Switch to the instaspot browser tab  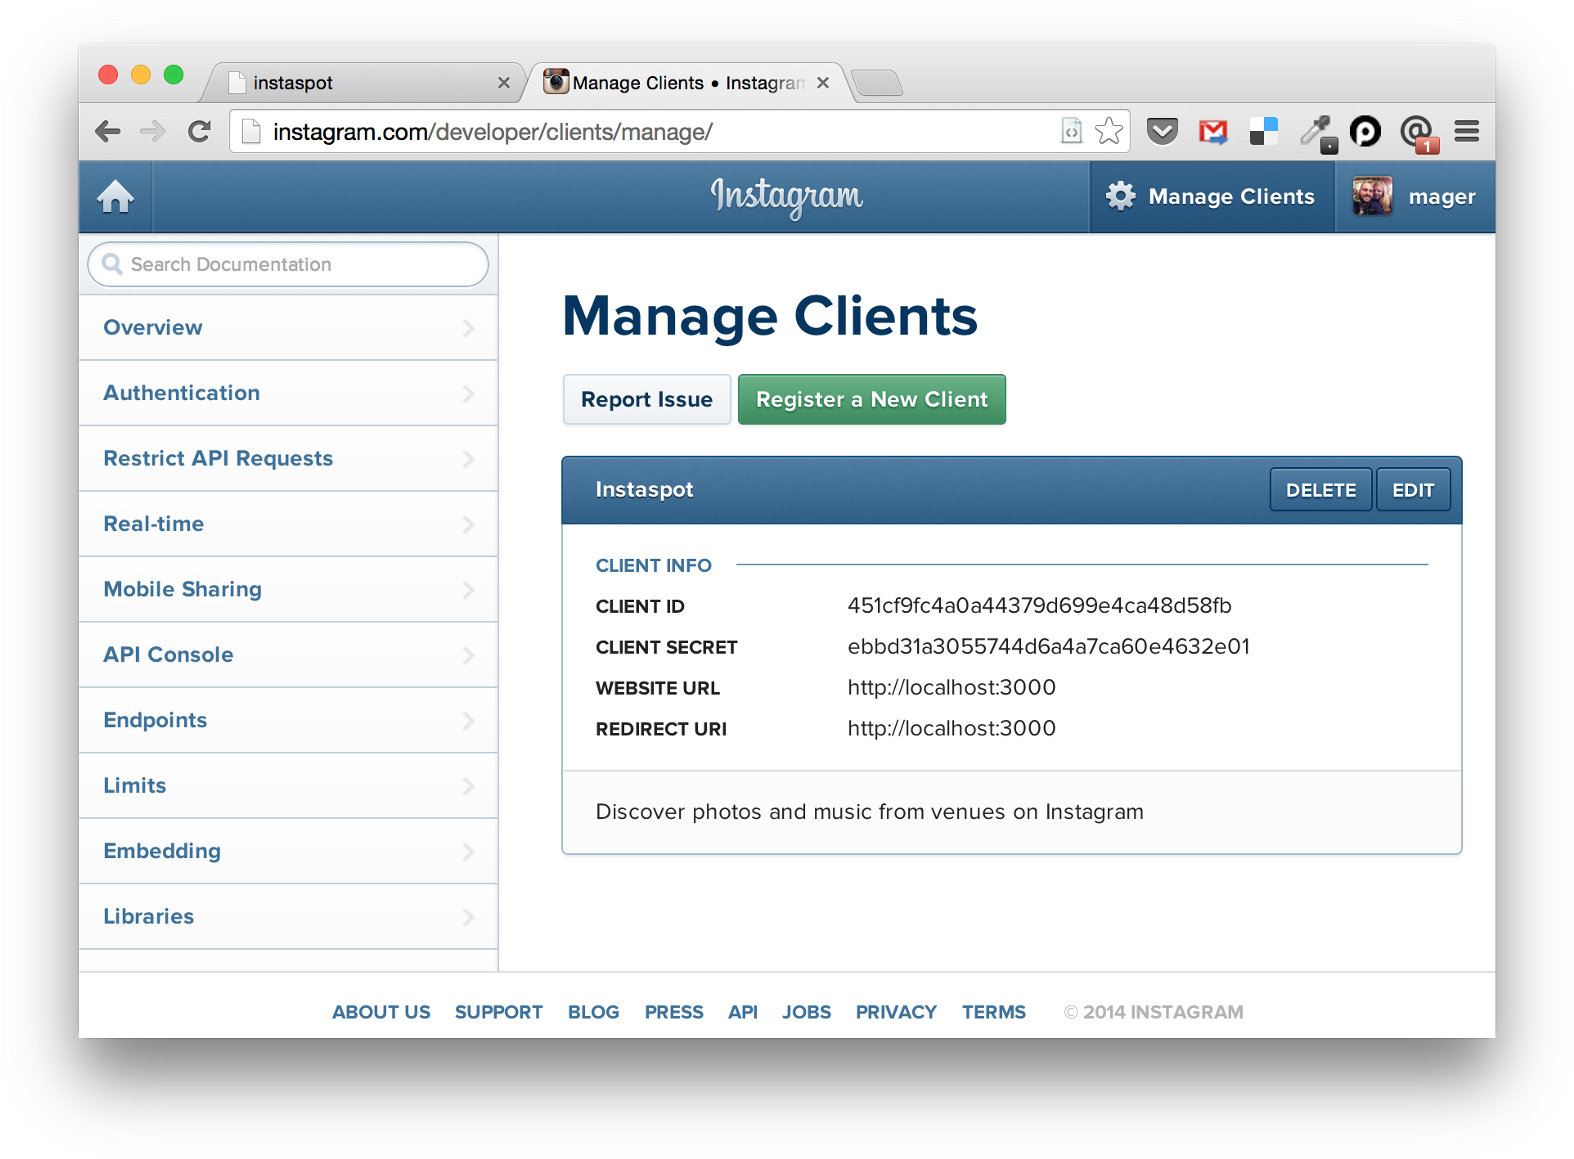pos(360,83)
